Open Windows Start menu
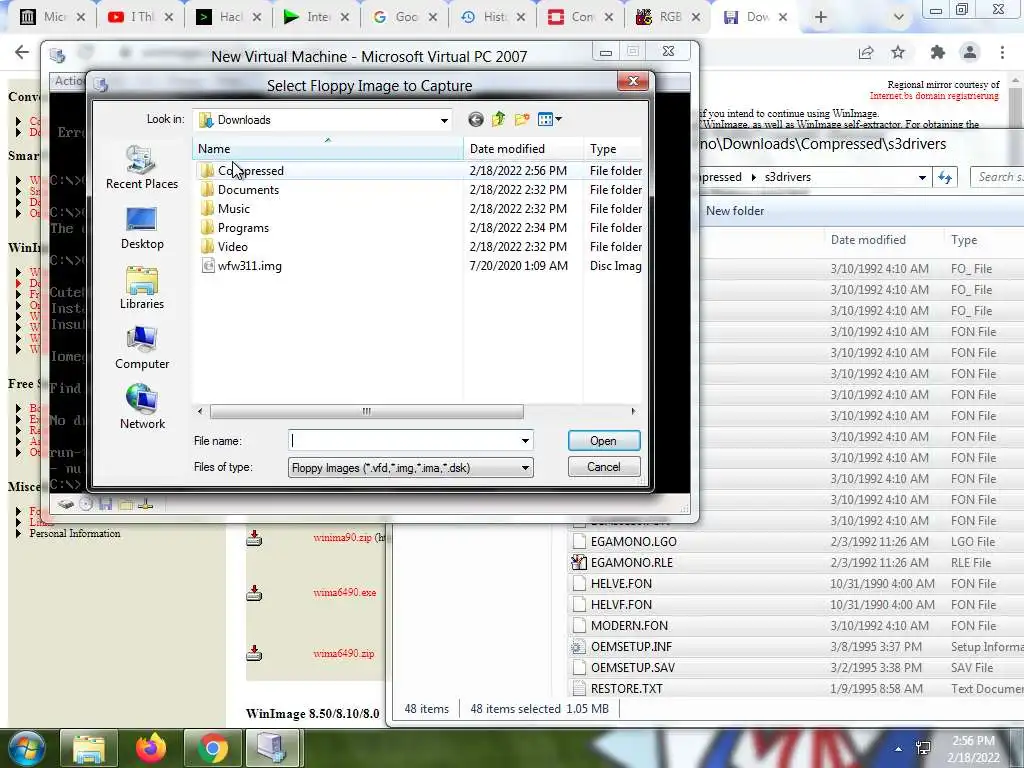The width and height of the screenshot is (1024, 768). pos(25,748)
